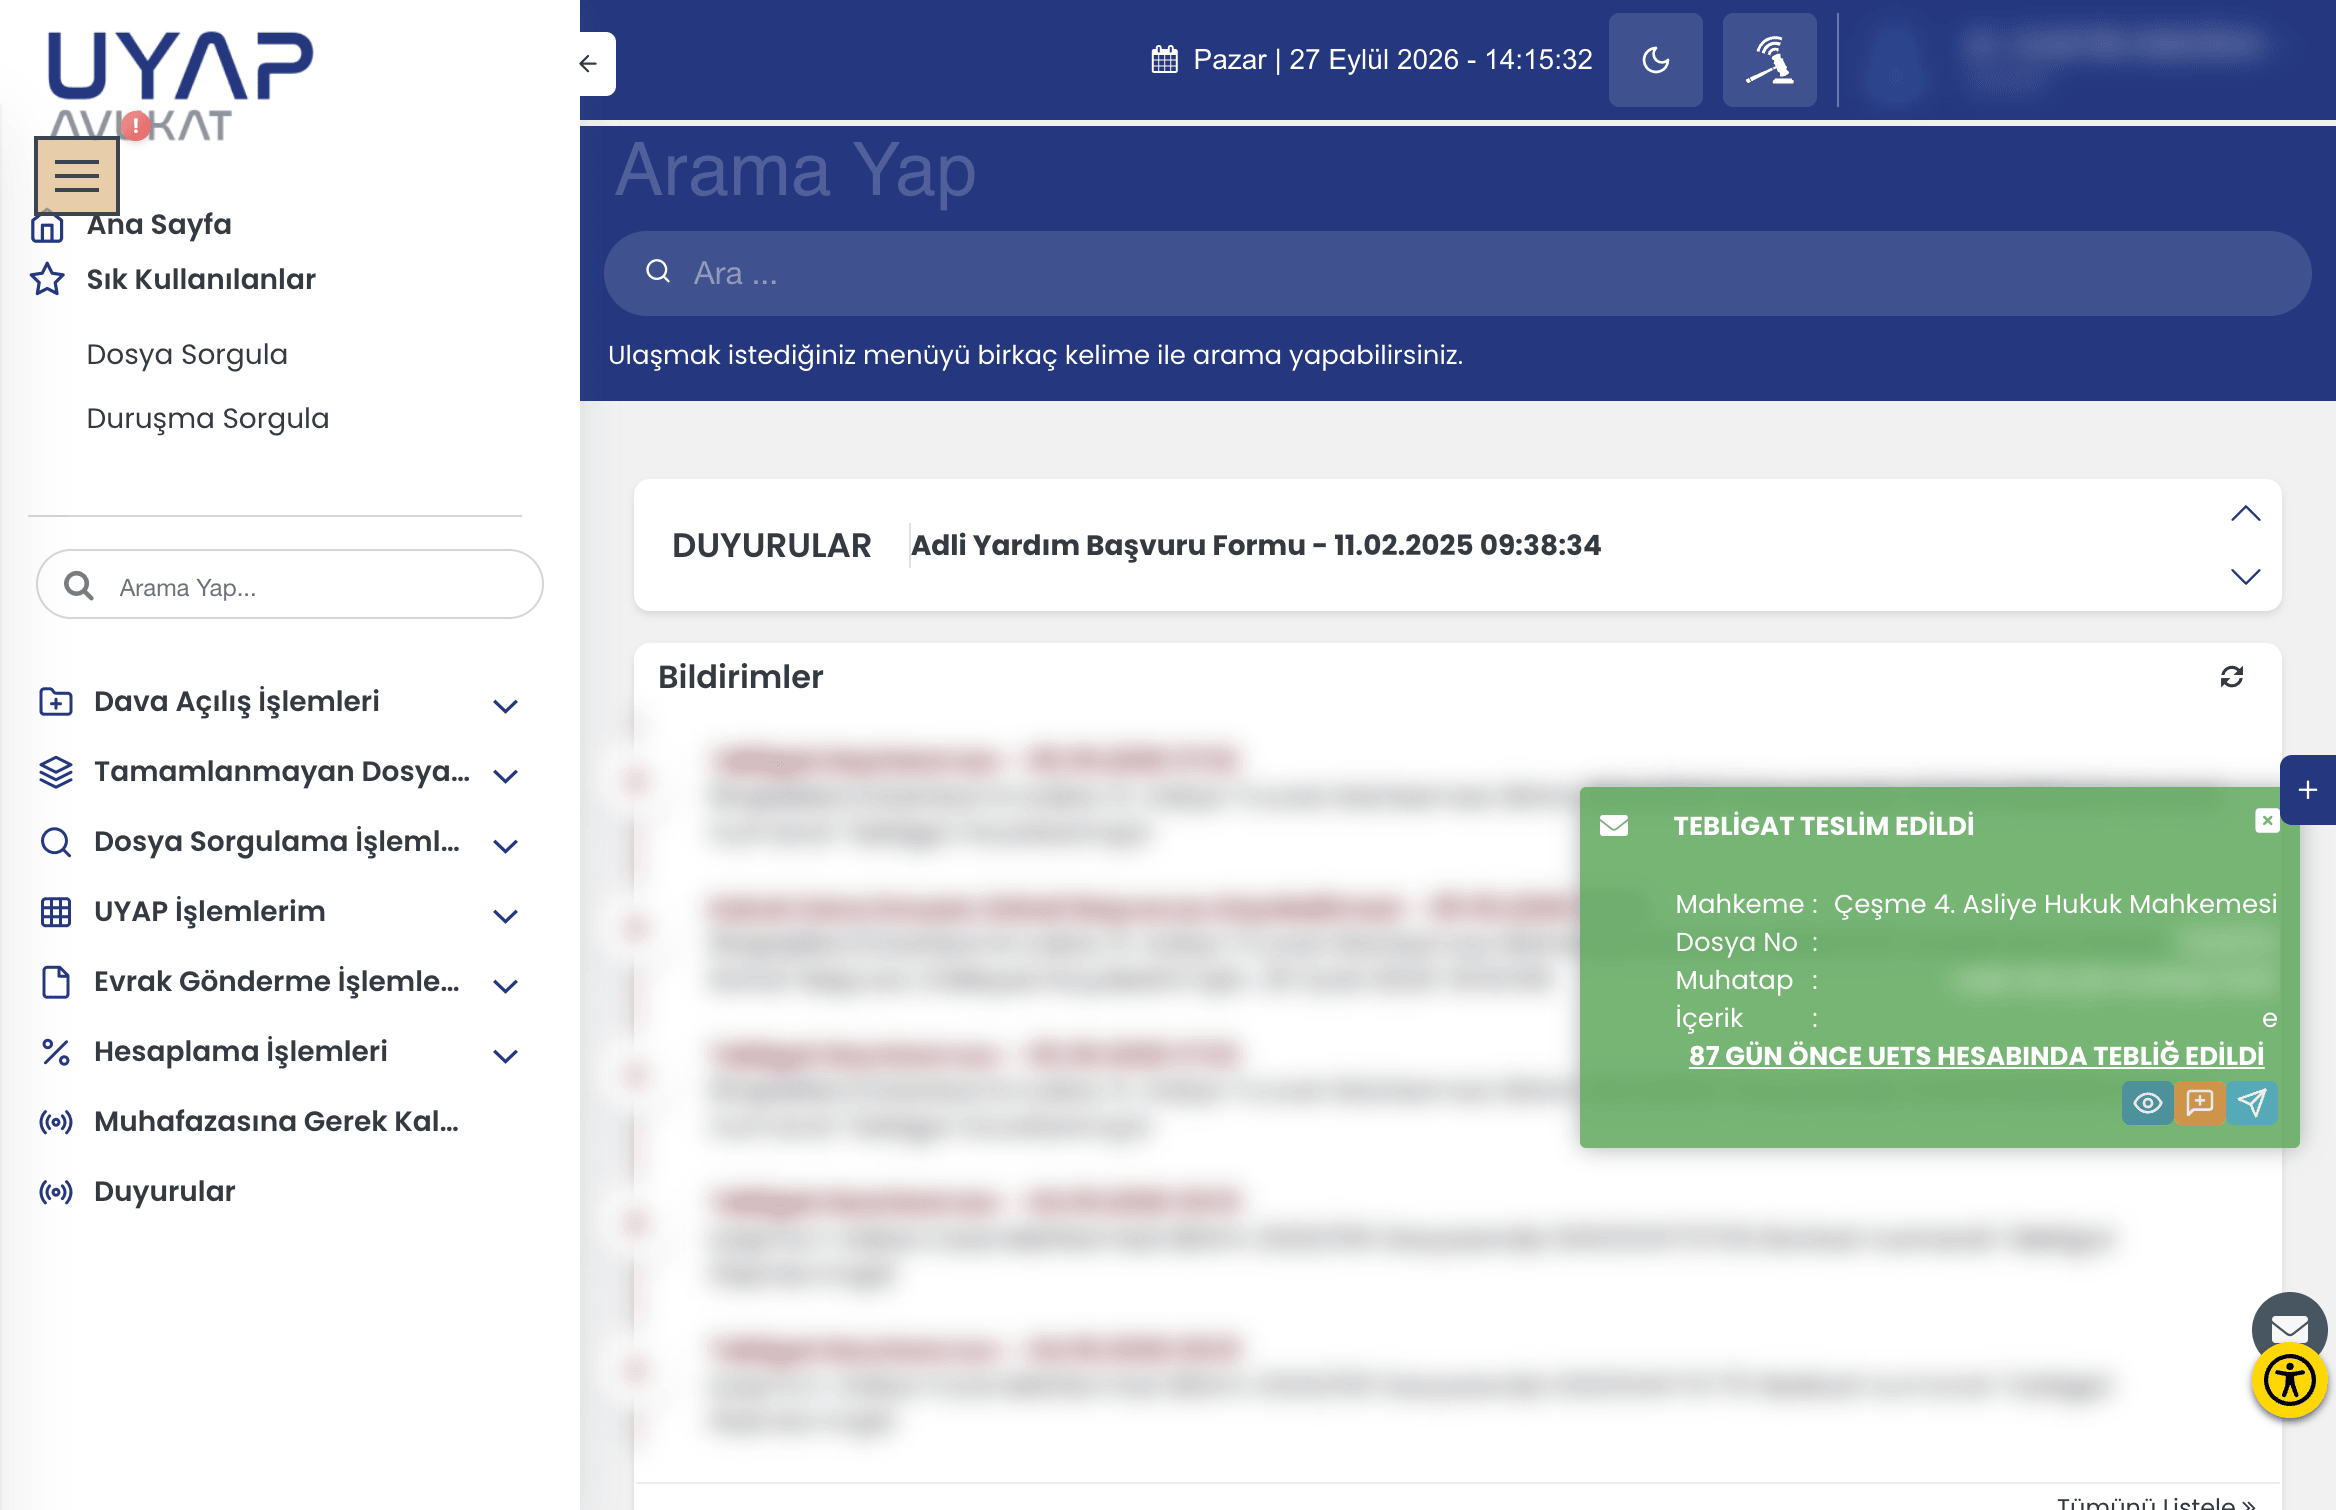Click the Ana Sayfa home icon

(x=47, y=228)
